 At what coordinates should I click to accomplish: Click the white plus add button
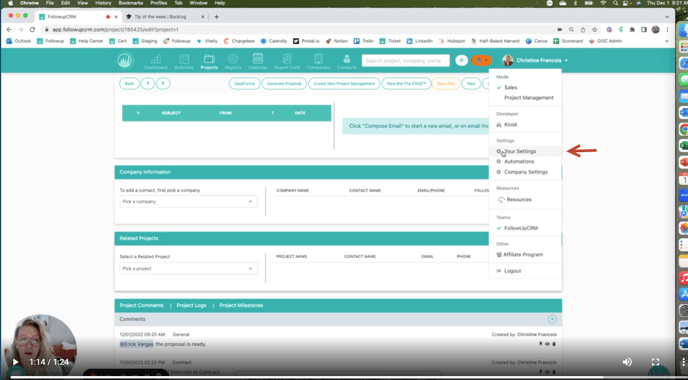(461, 61)
